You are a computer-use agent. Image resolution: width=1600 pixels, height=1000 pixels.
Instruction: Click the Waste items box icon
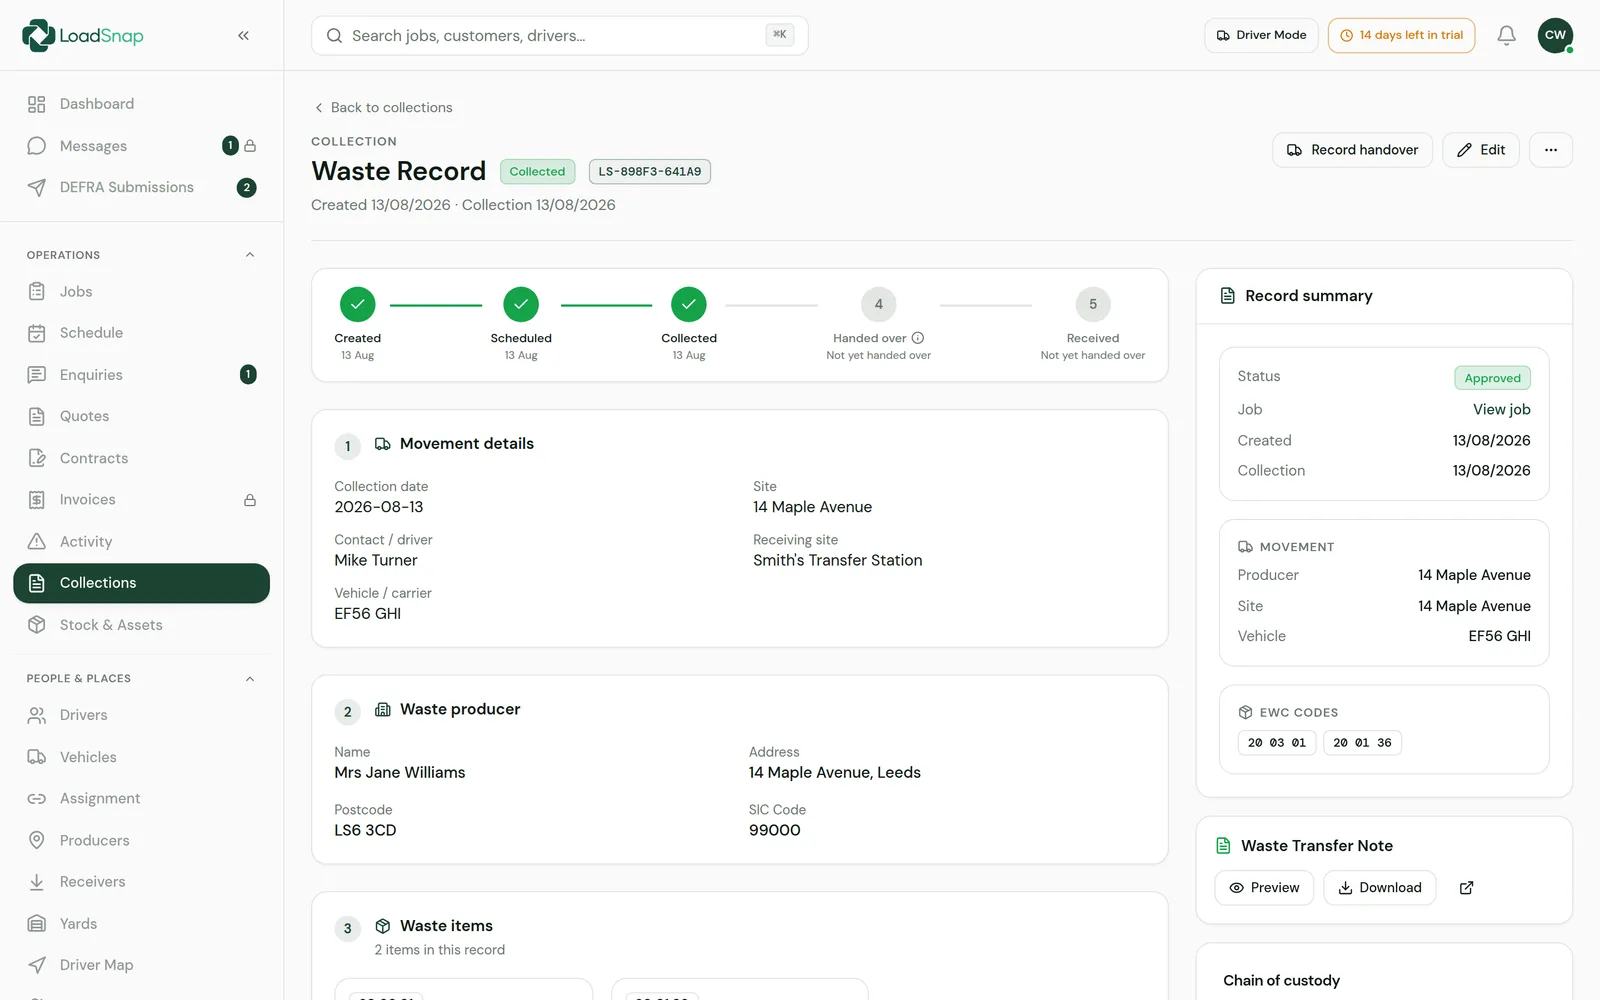tap(383, 926)
